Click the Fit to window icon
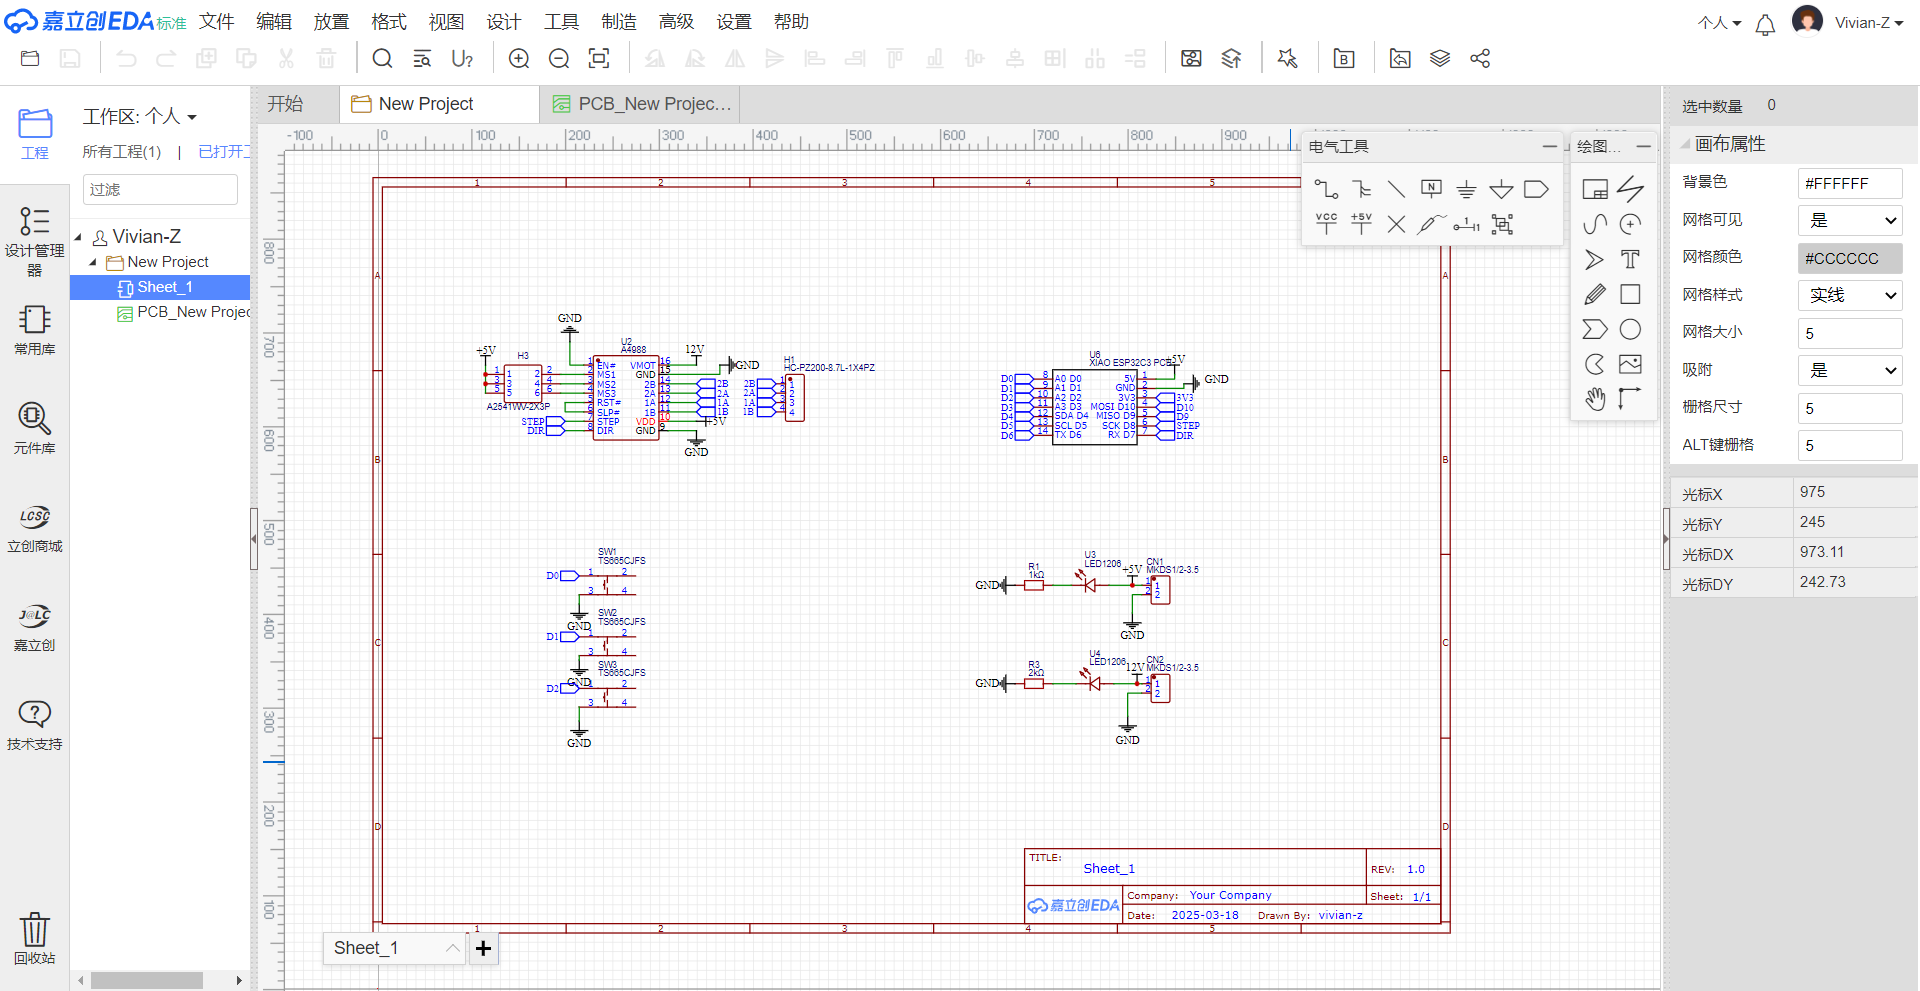The width and height of the screenshot is (1920, 991). coord(599,59)
